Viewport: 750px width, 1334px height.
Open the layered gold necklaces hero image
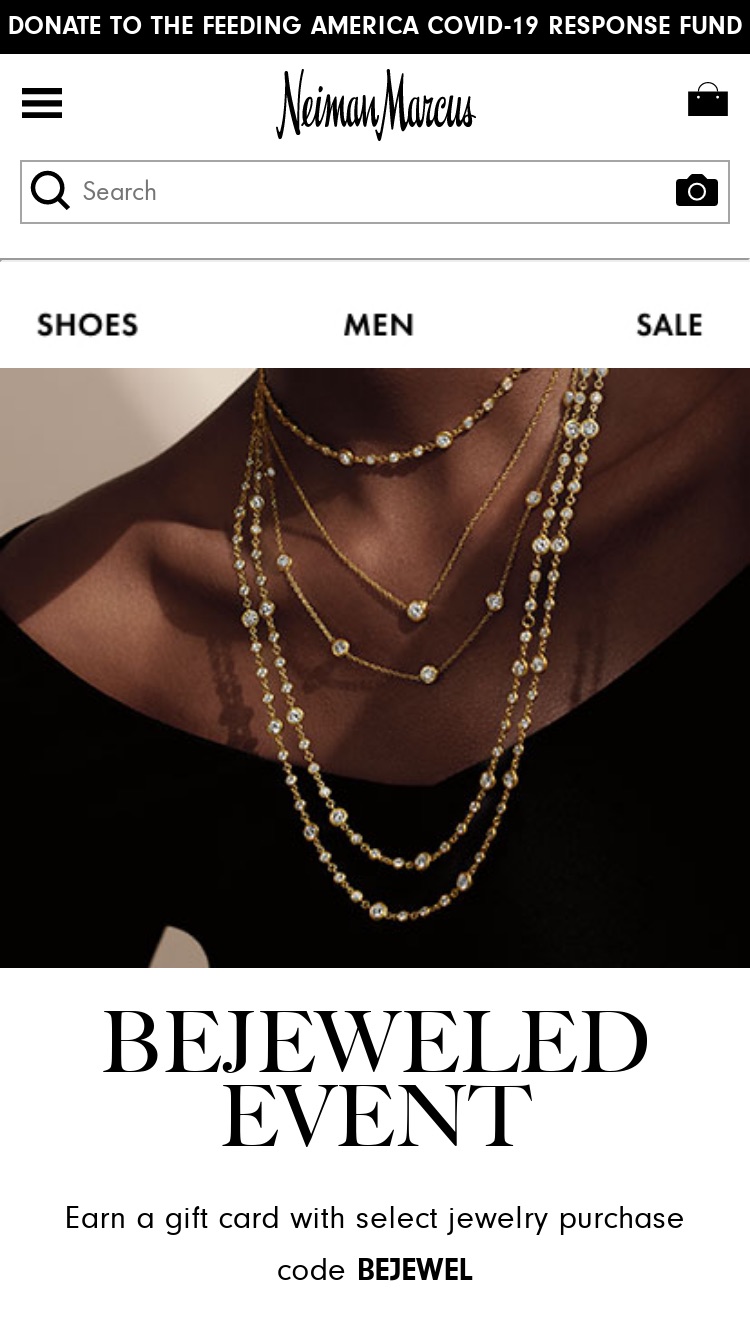pyautogui.click(x=375, y=667)
